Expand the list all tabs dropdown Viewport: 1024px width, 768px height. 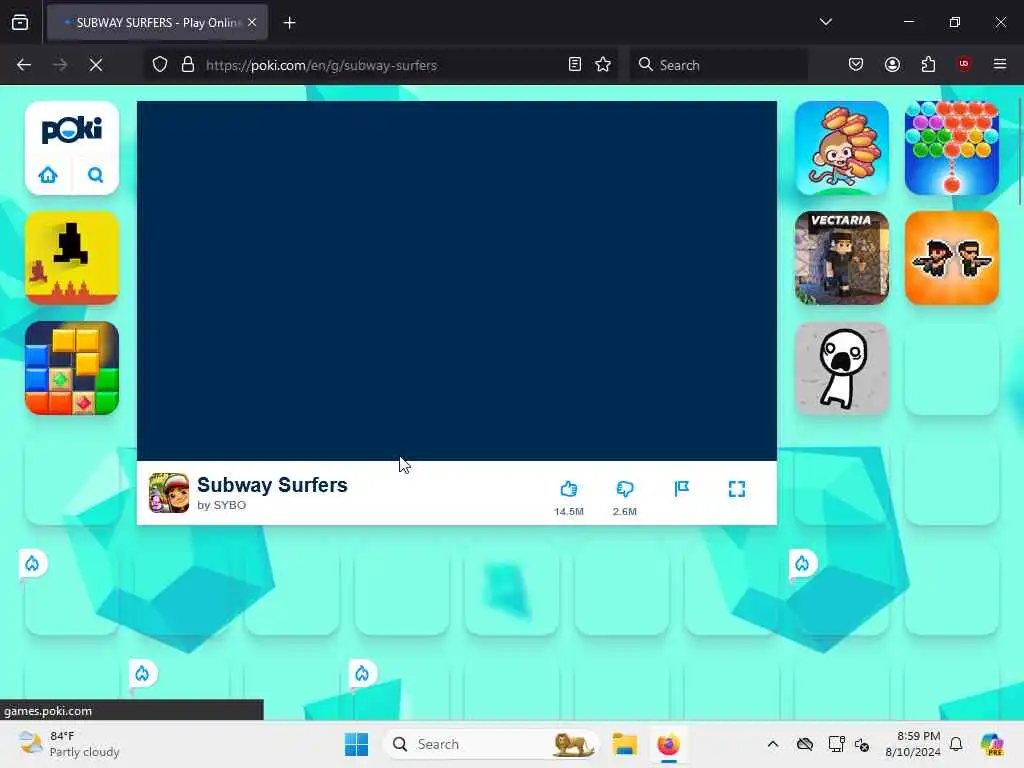(x=825, y=22)
